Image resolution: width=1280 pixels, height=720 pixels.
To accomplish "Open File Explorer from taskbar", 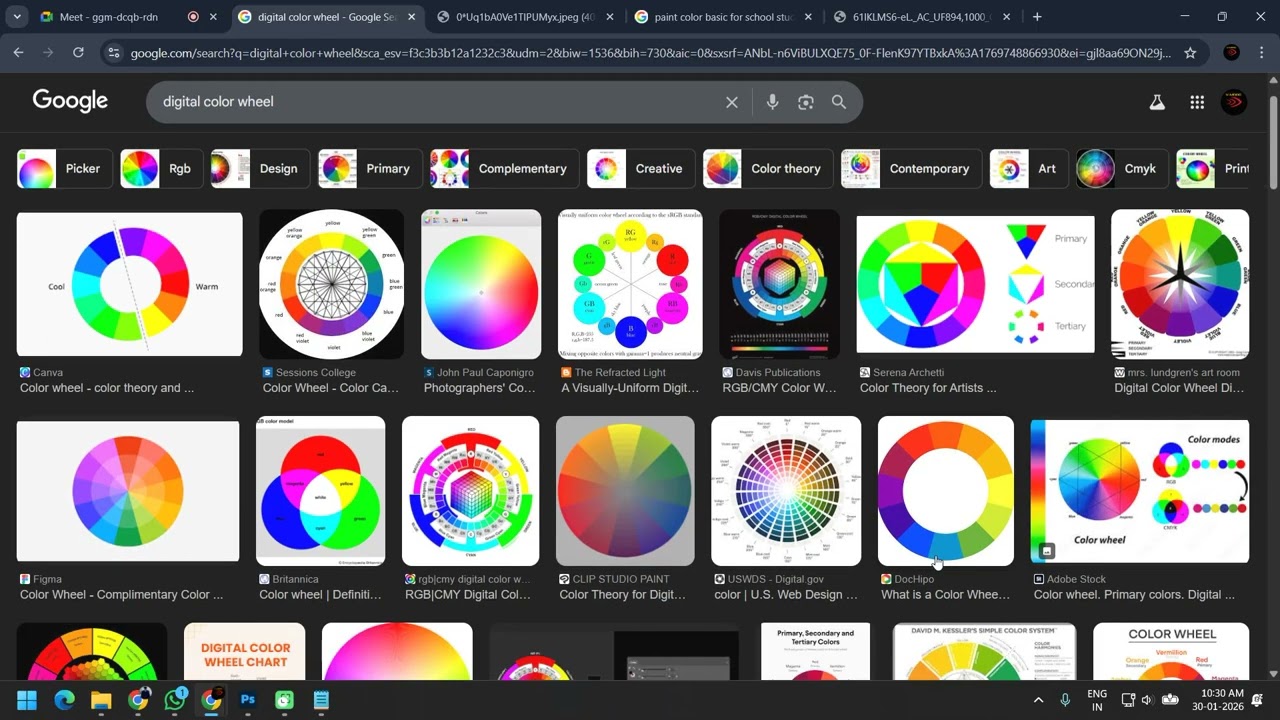I will pos(101,700).
